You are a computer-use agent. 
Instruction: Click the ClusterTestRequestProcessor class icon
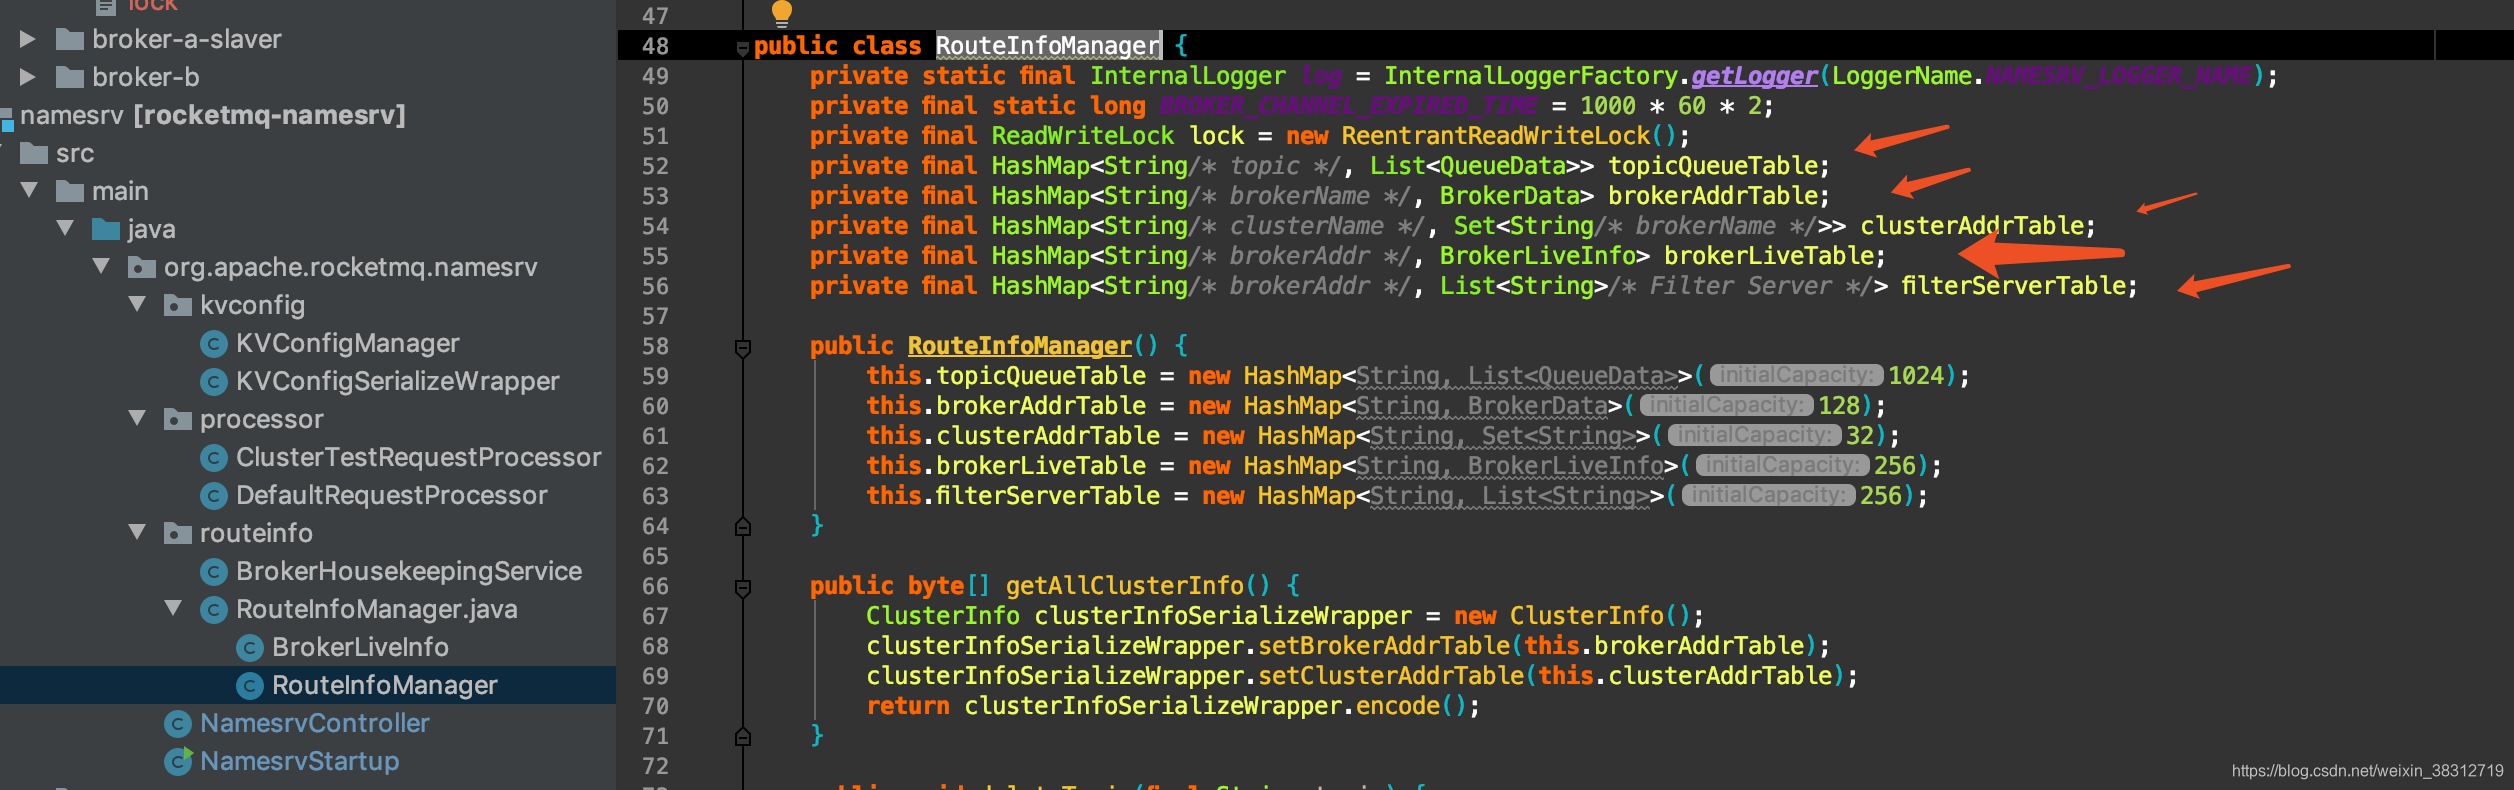click(x=213, y=458)
